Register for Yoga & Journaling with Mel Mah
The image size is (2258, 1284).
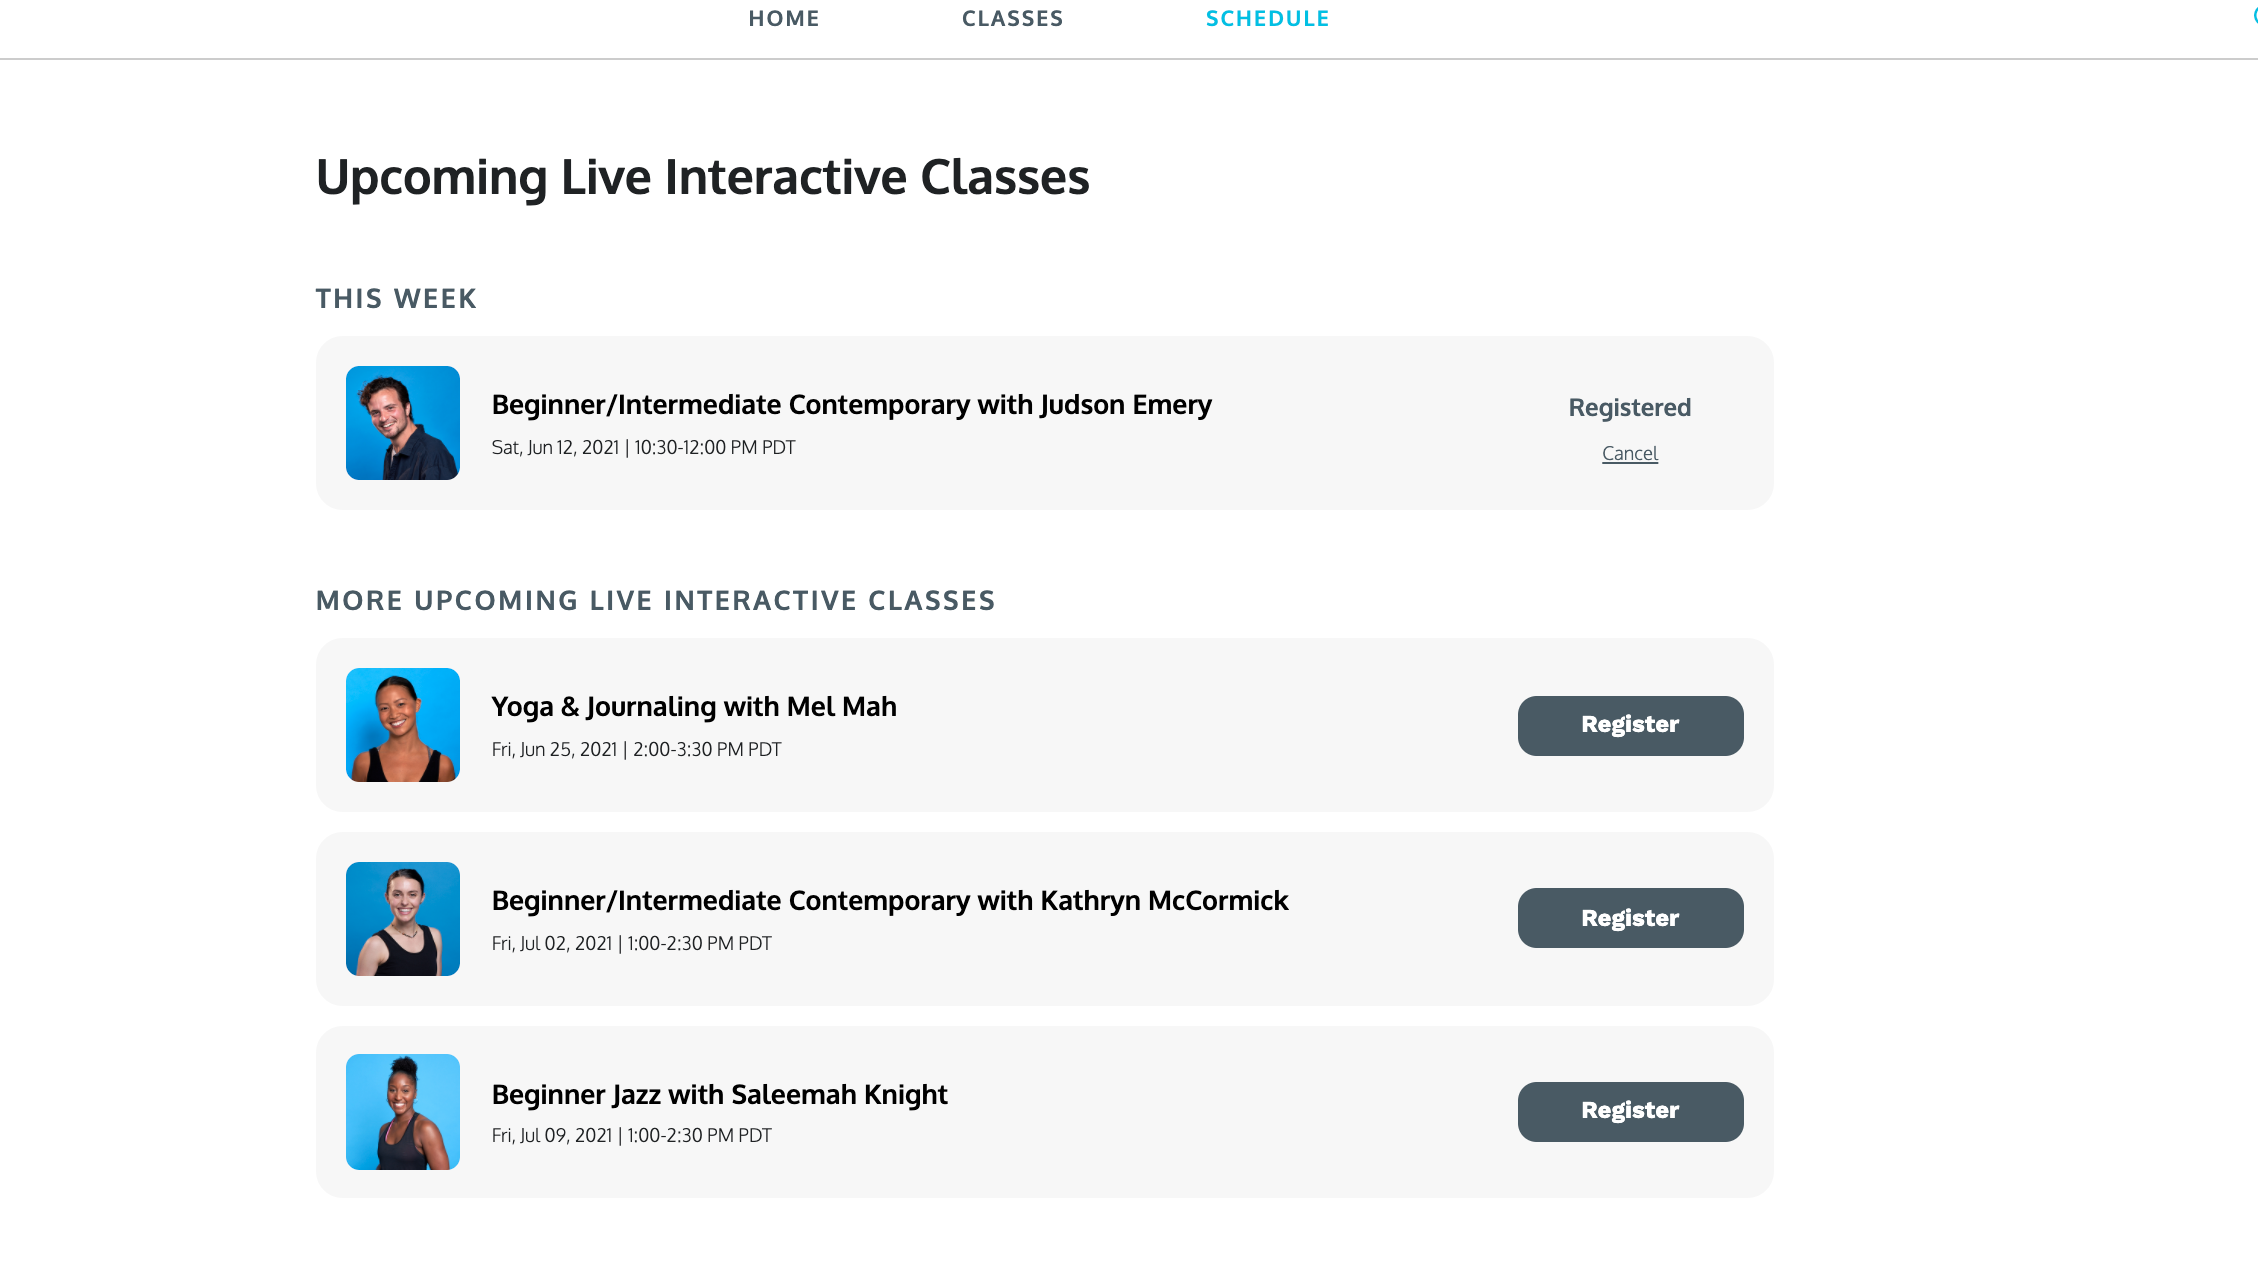click(1629, 725)
